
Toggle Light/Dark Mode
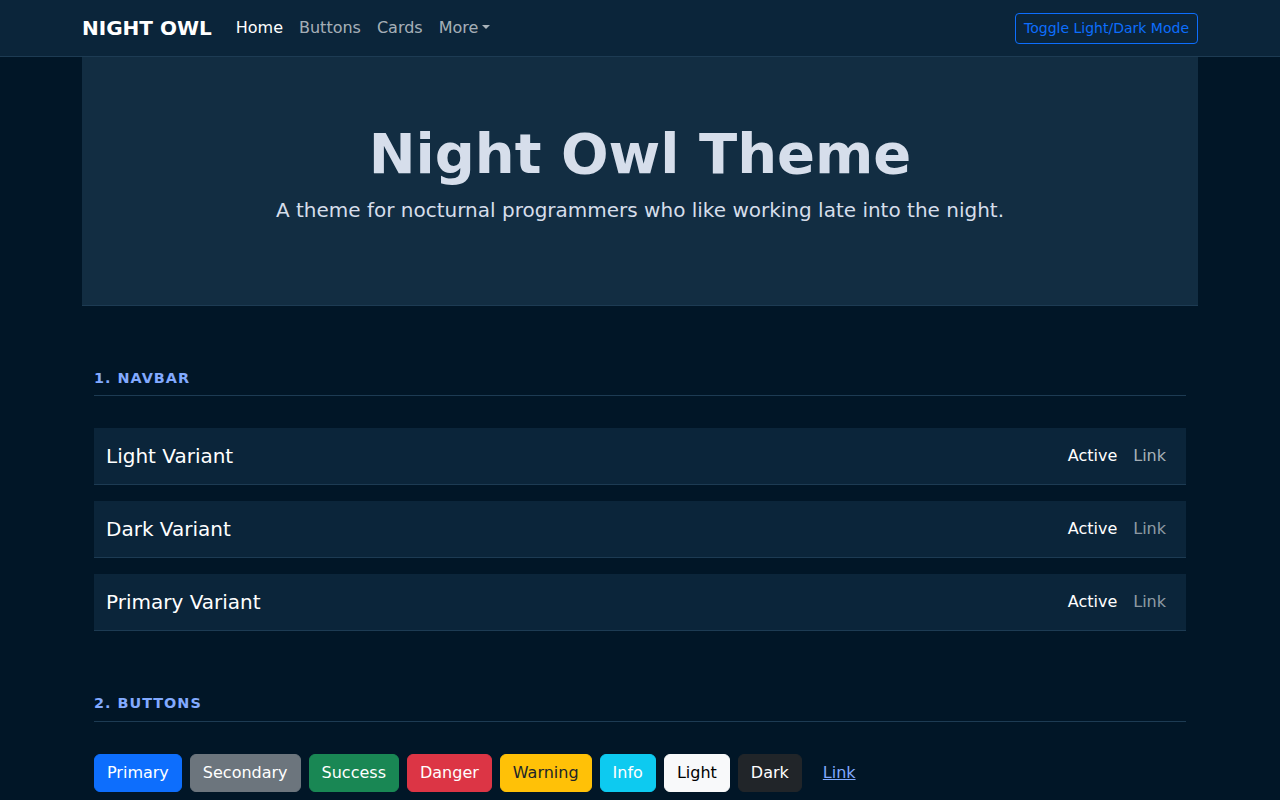1106,28
